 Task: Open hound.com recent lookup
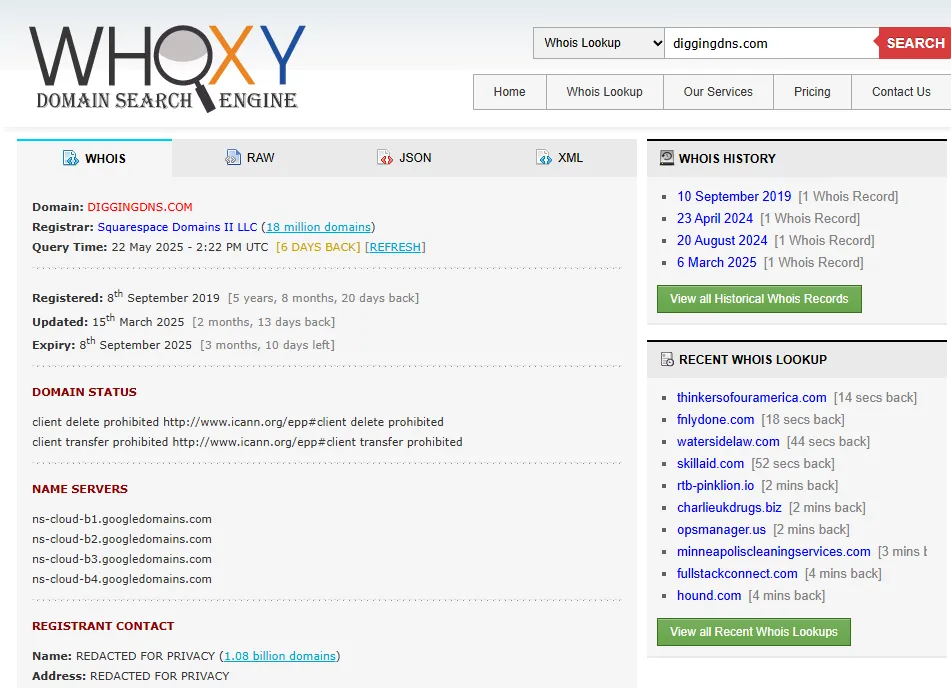click(709, 595)
